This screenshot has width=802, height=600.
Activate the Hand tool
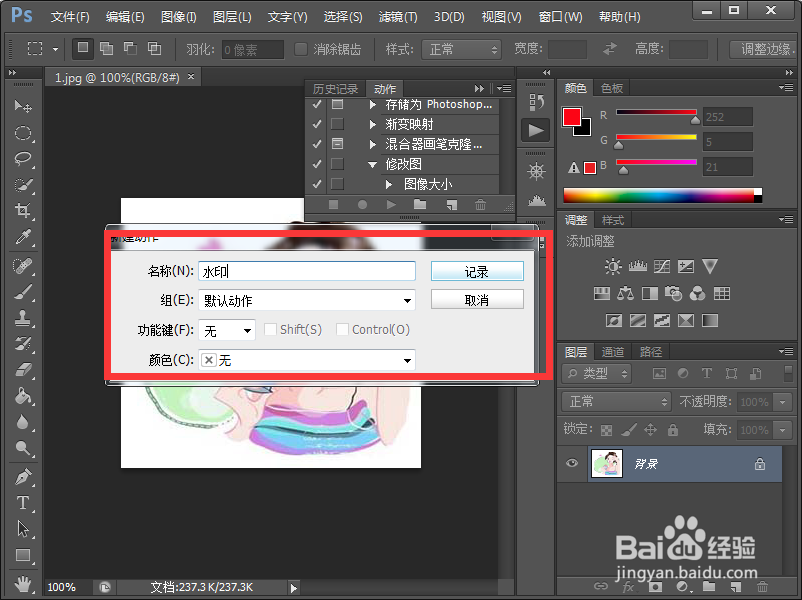pos(22,585)
